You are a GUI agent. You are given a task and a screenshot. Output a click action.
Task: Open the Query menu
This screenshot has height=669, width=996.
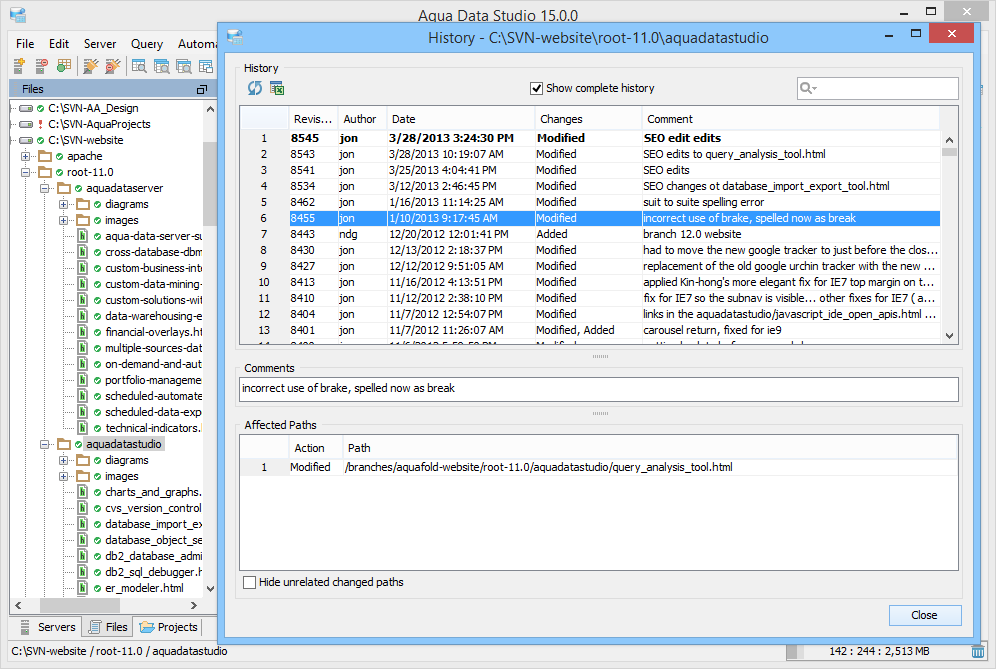pos(147,44)
